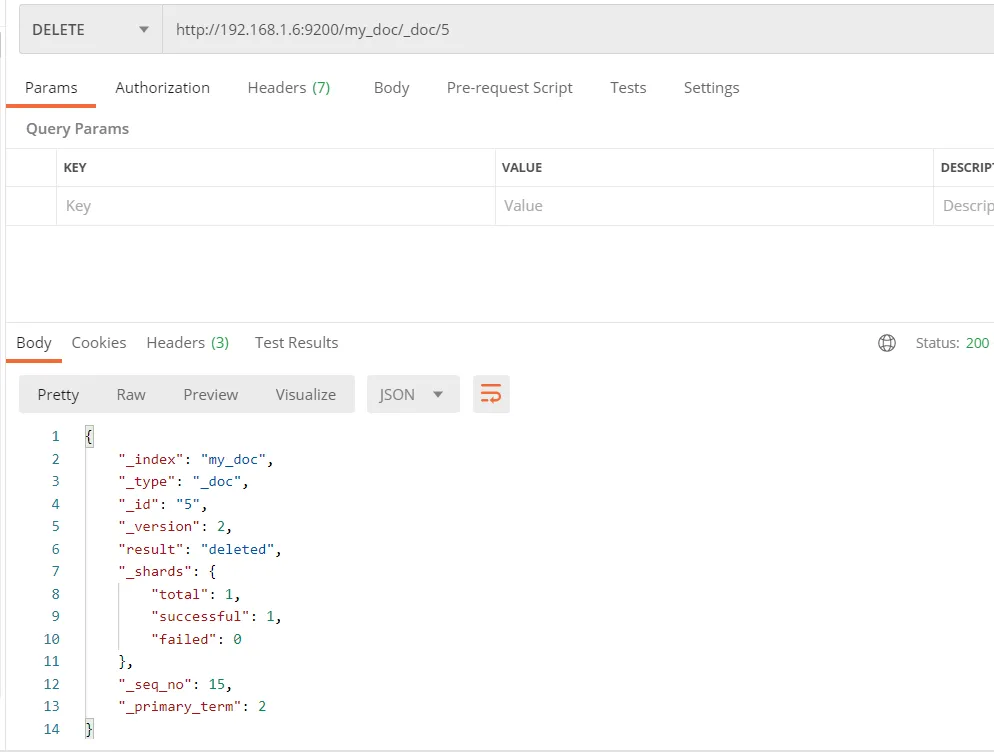Switch response view to Raw
This screenshot has width=994, height=753.
[x=131, y=394]
